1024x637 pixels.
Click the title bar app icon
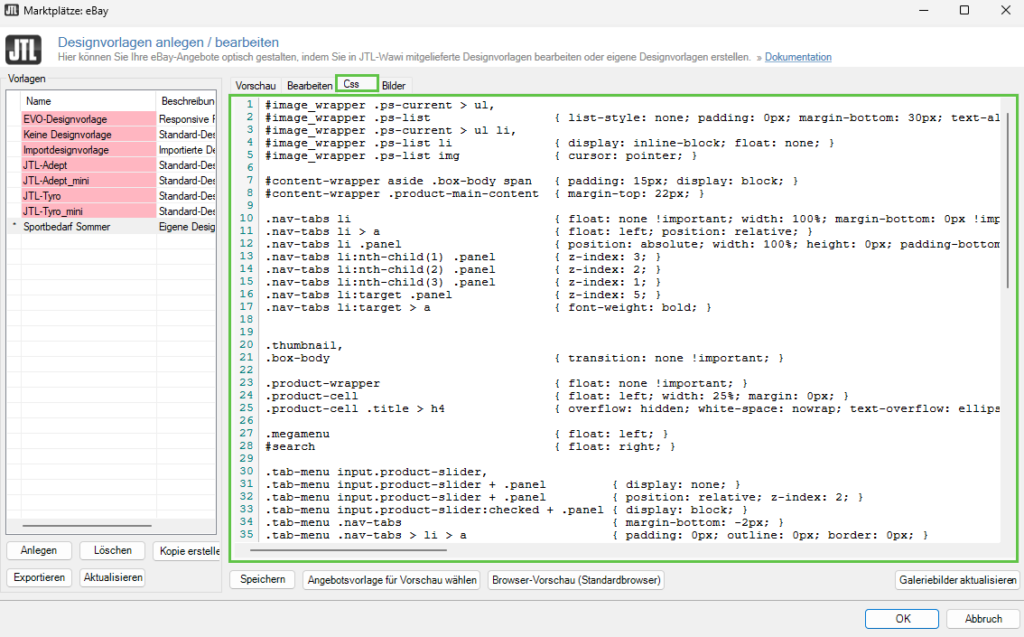coord(13,10)
